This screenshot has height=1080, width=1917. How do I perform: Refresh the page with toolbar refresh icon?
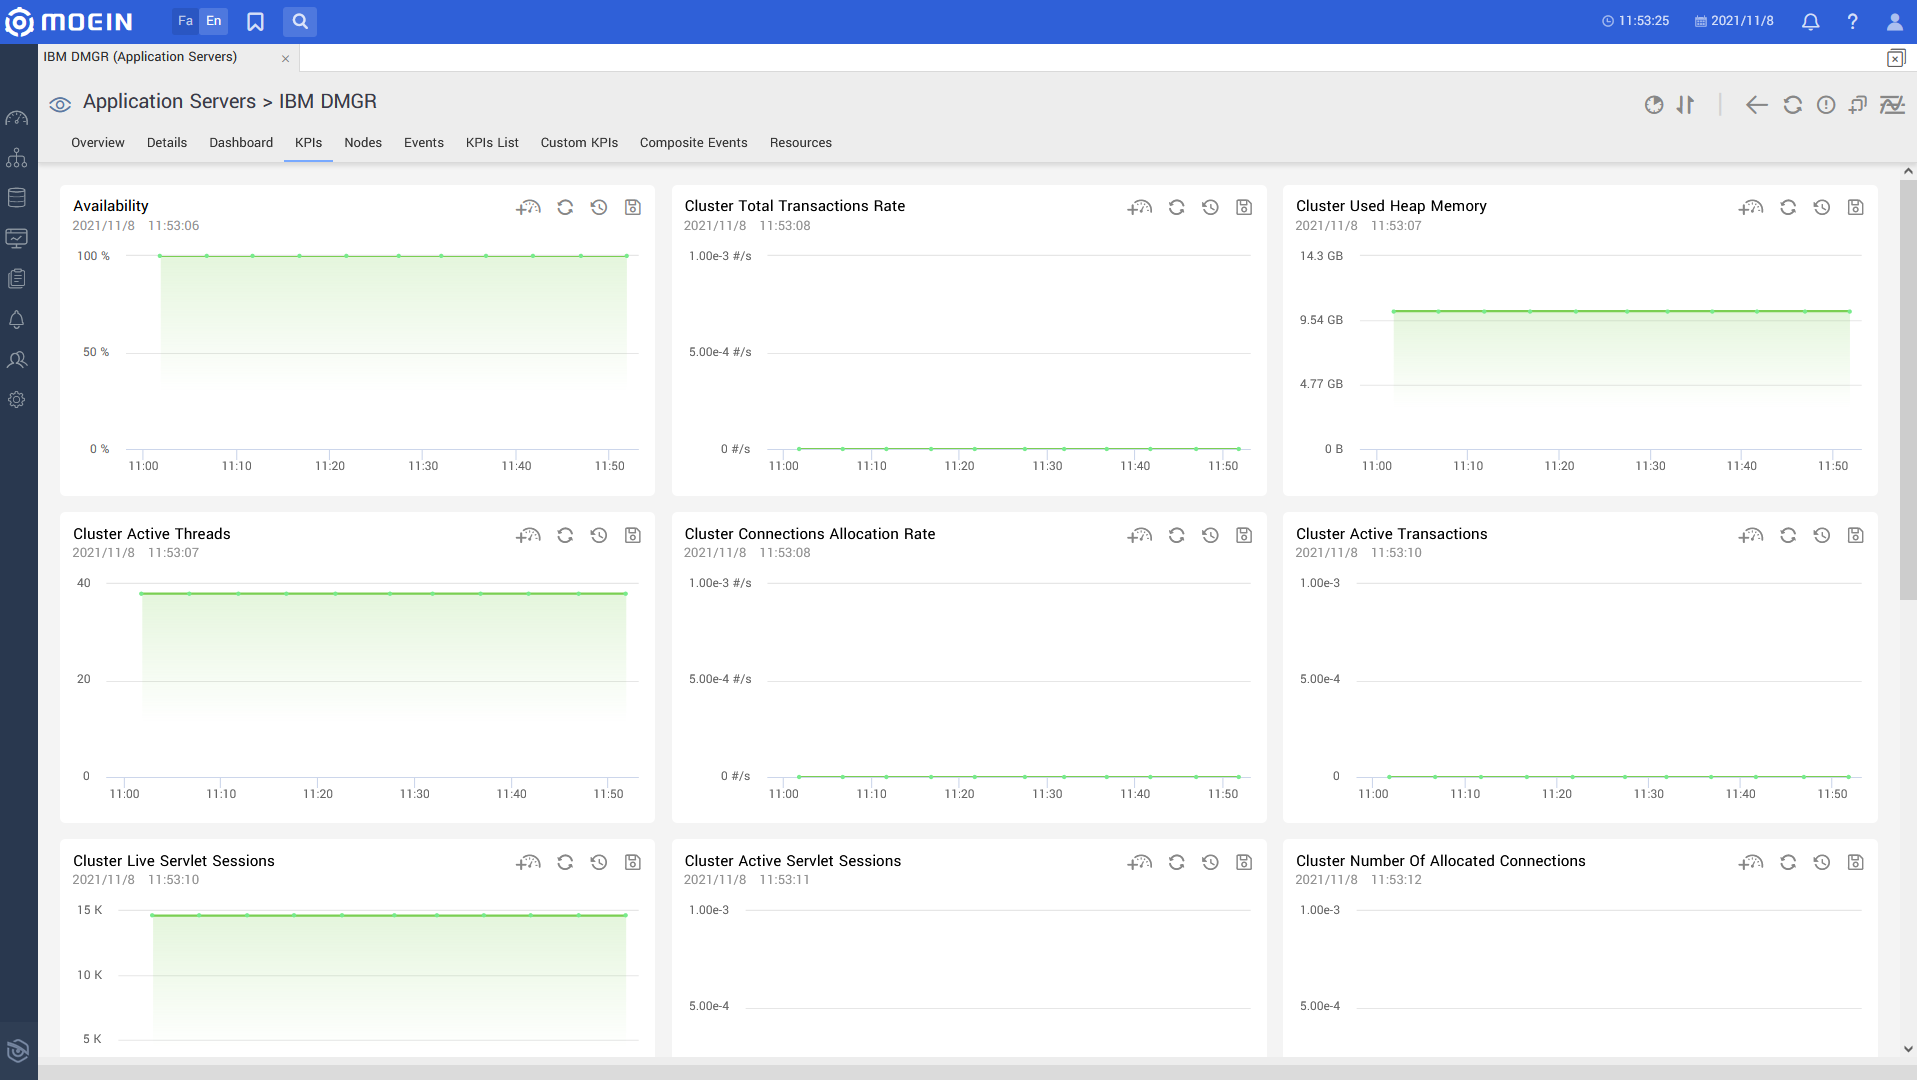coord(1792,105)
